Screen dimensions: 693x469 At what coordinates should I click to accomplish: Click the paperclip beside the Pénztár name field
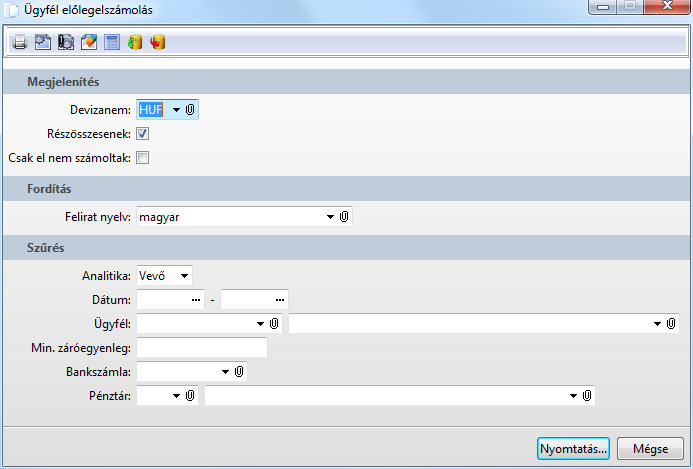click(x=587, y=396)
